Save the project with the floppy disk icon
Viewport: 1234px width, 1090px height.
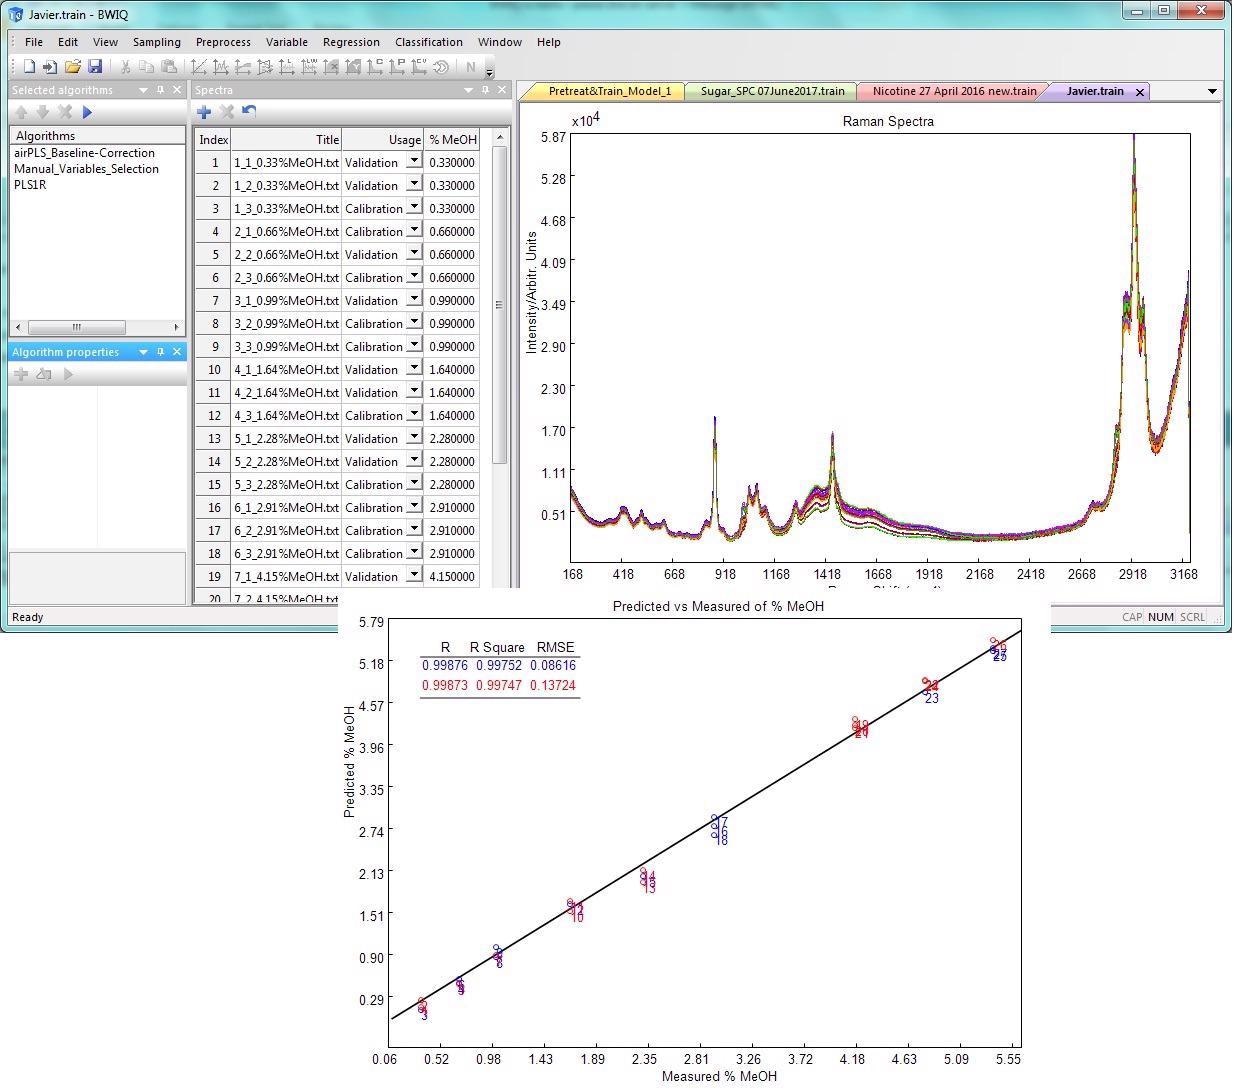pos(95,67)
